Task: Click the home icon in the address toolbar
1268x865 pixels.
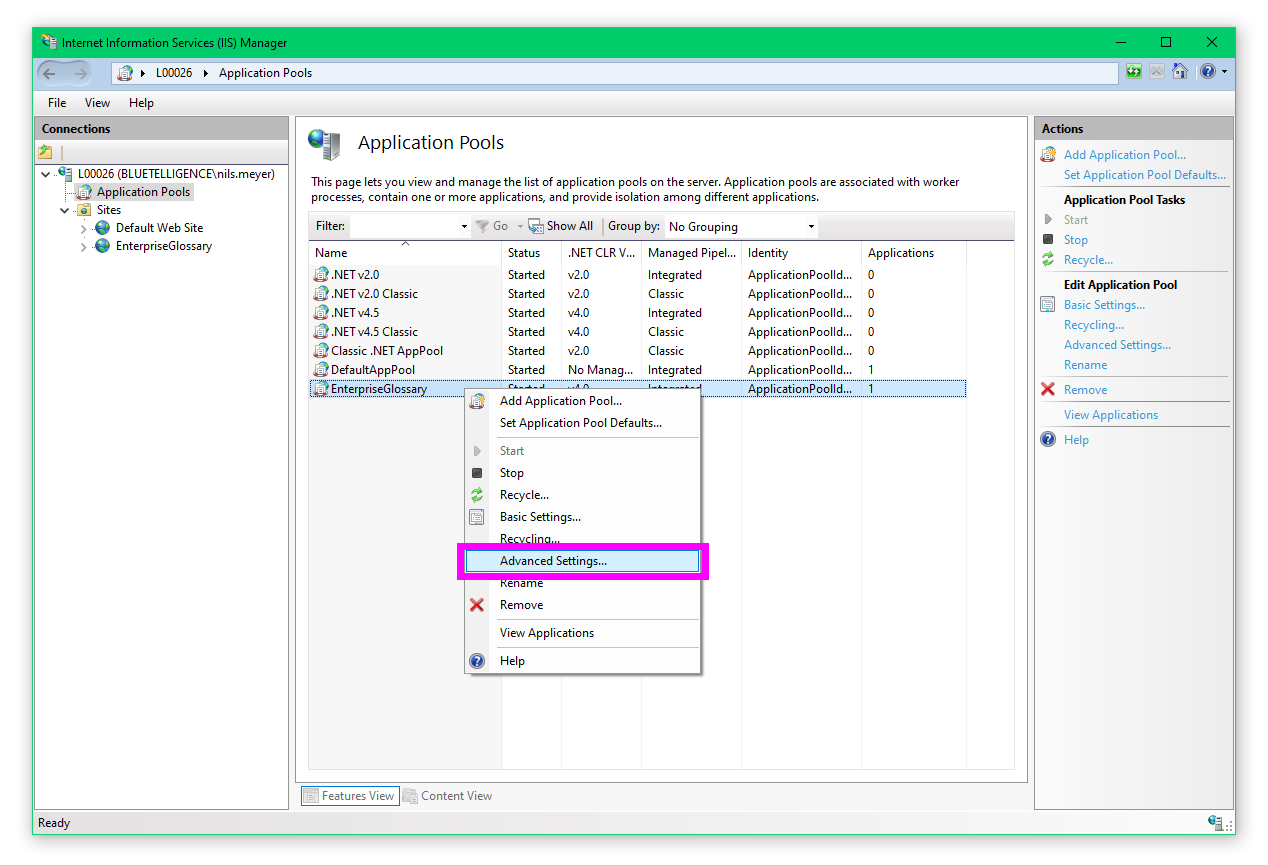Action: [1180, 72]
